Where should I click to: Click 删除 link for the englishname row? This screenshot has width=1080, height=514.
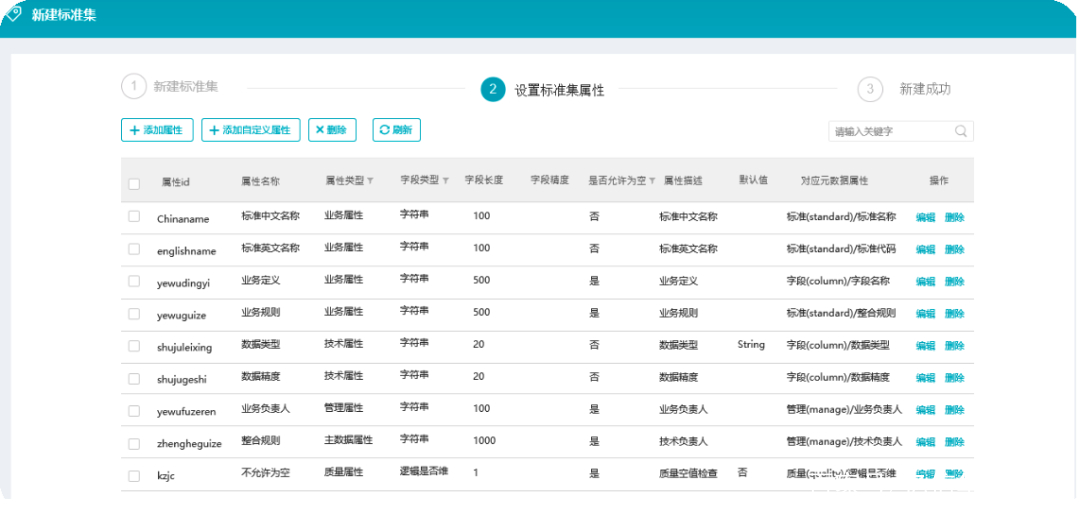click(954, 249)
